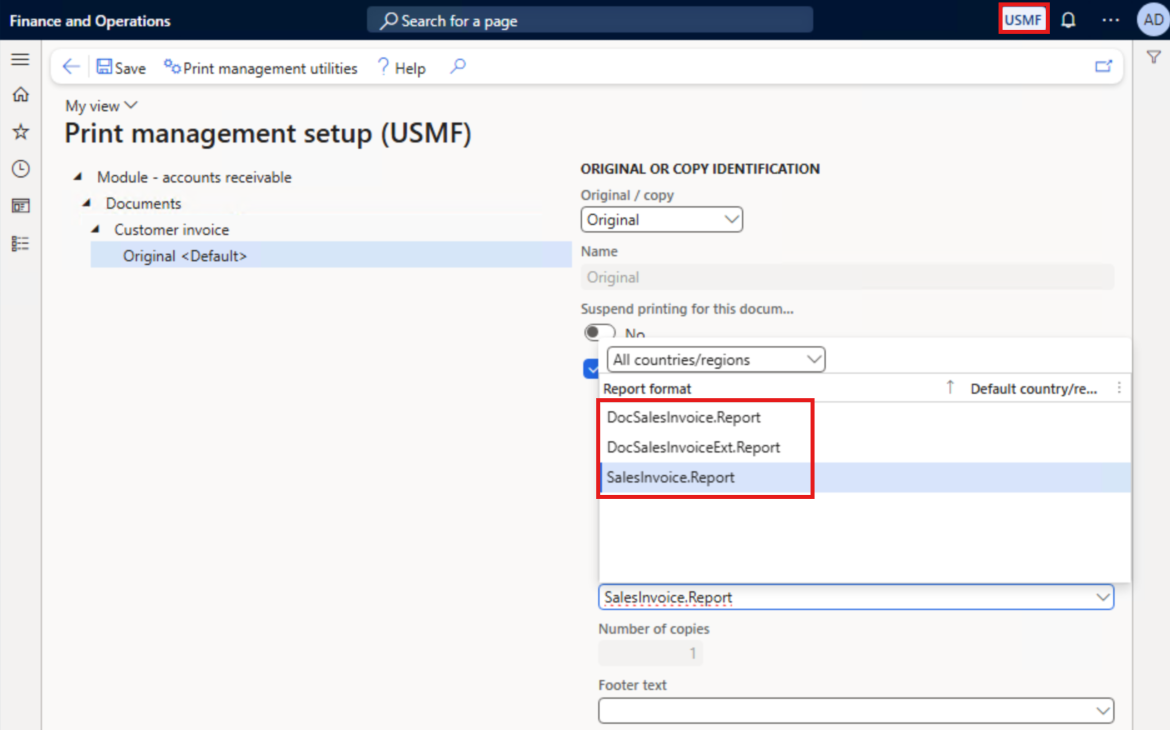Open All countries/regions filter dropdown

click(715, 359)
